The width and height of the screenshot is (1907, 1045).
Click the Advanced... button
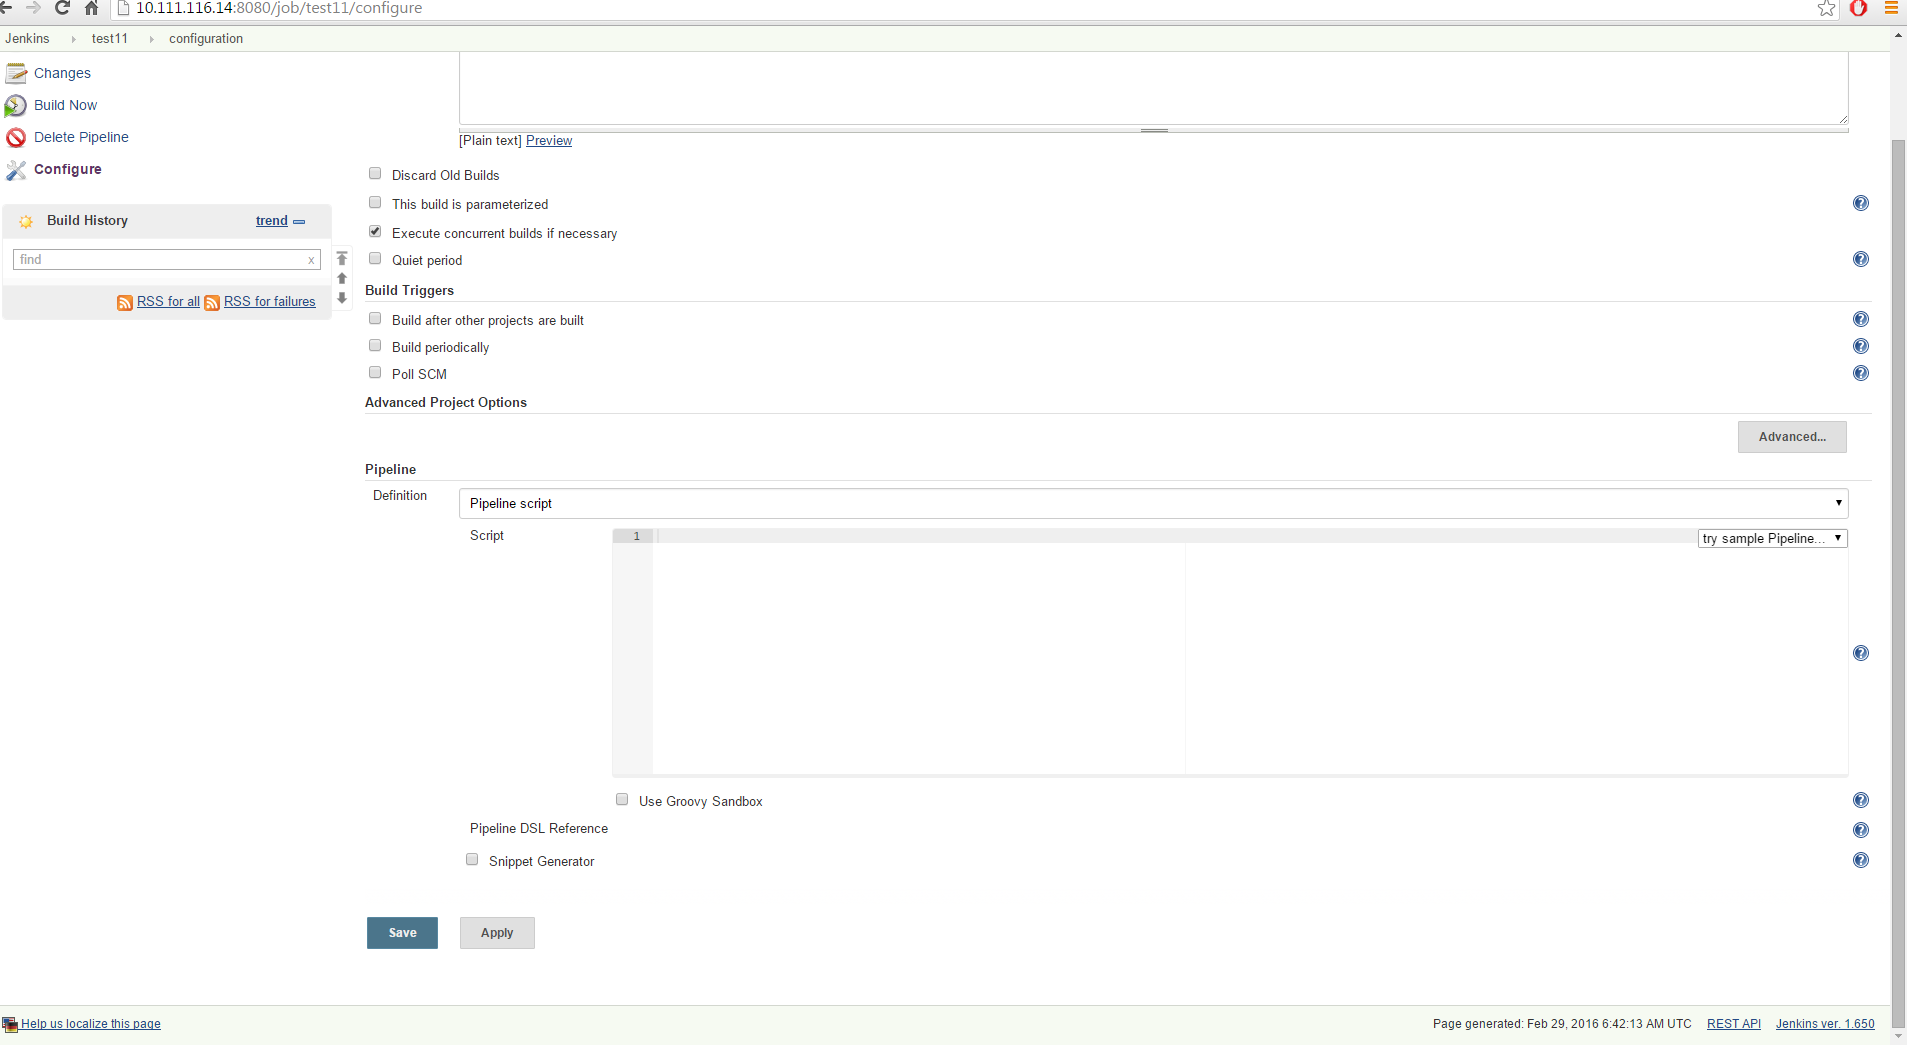click(1791, 437)
